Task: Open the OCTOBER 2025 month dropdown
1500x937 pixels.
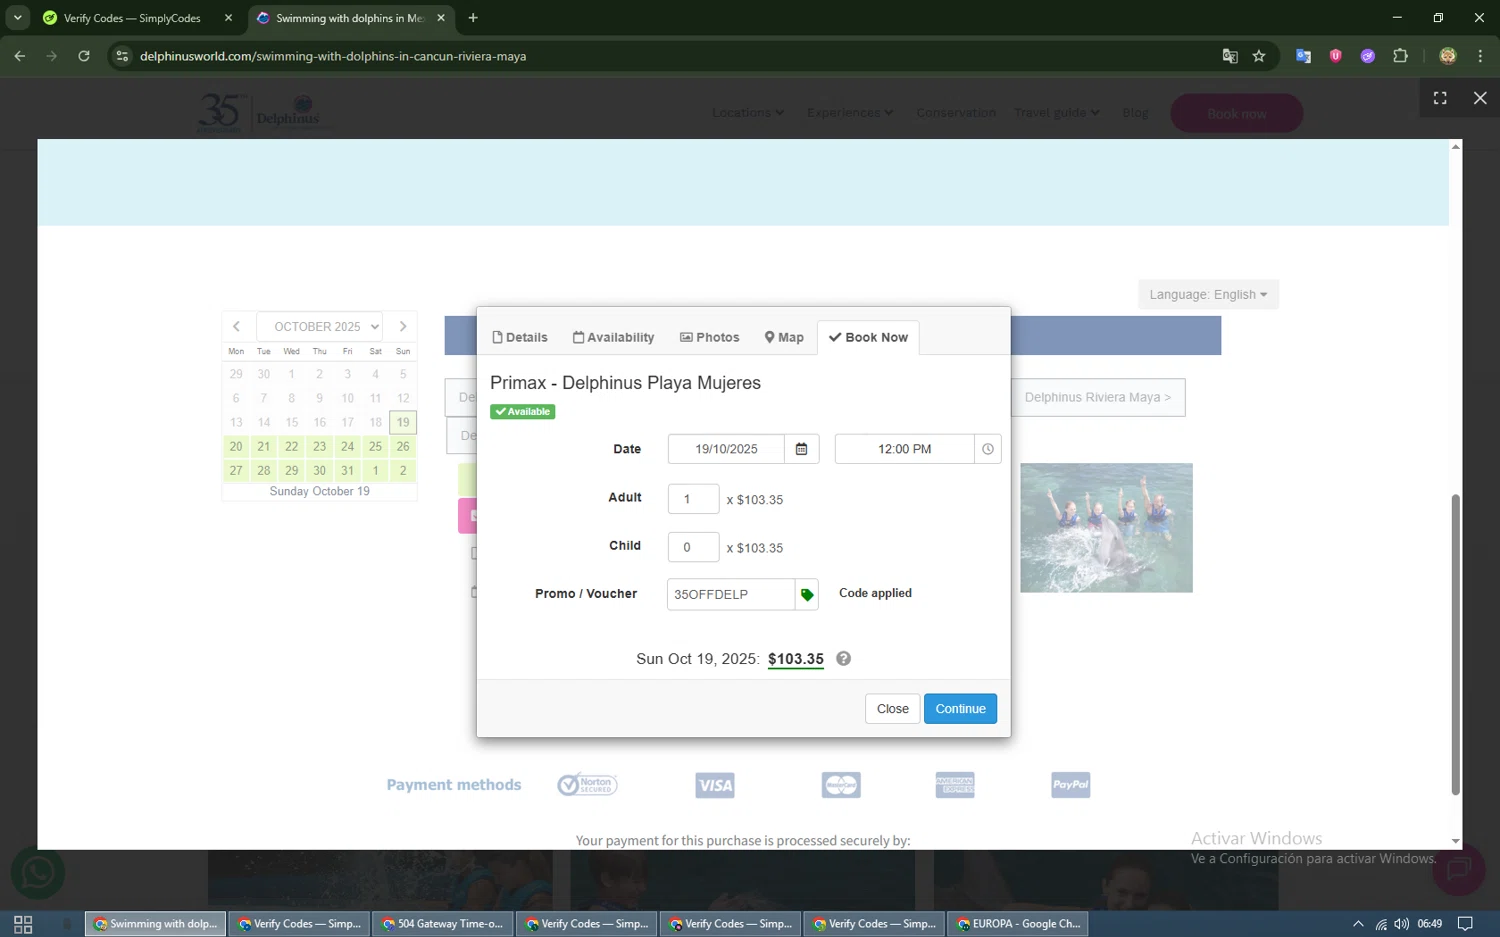Action: pyautogui.click(x=320, y=326)
